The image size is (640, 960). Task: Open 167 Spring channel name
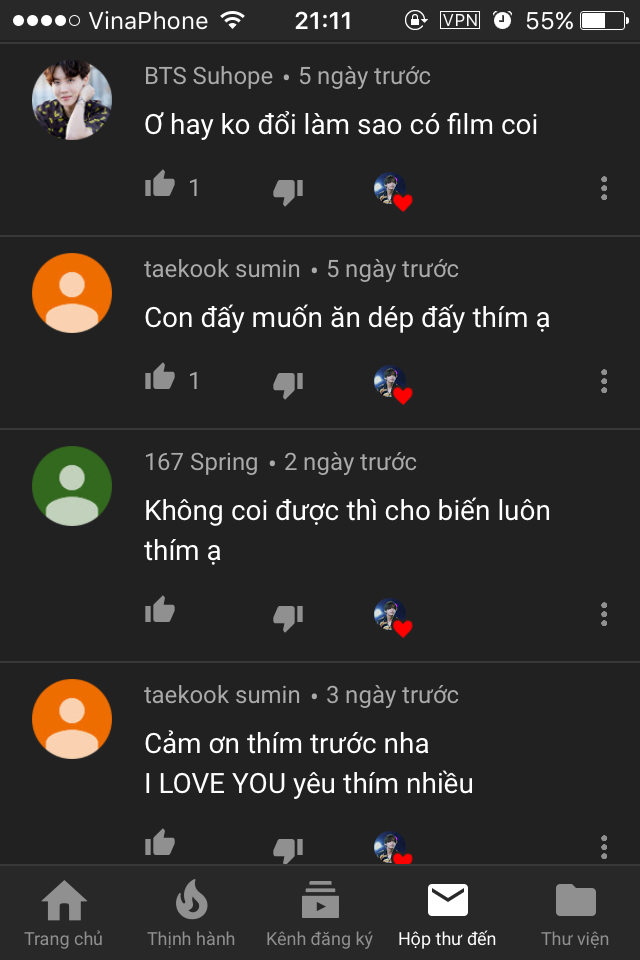(201, 462)
